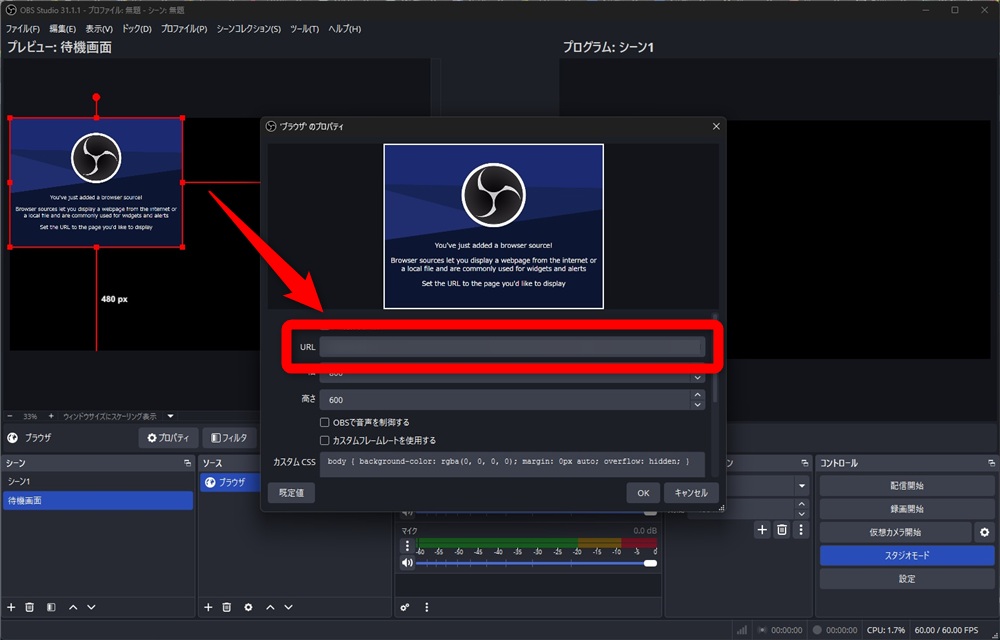Select the ブラウザ source in sources list
The height and width of the screenshot is (640, 1000).
point(231,483)
